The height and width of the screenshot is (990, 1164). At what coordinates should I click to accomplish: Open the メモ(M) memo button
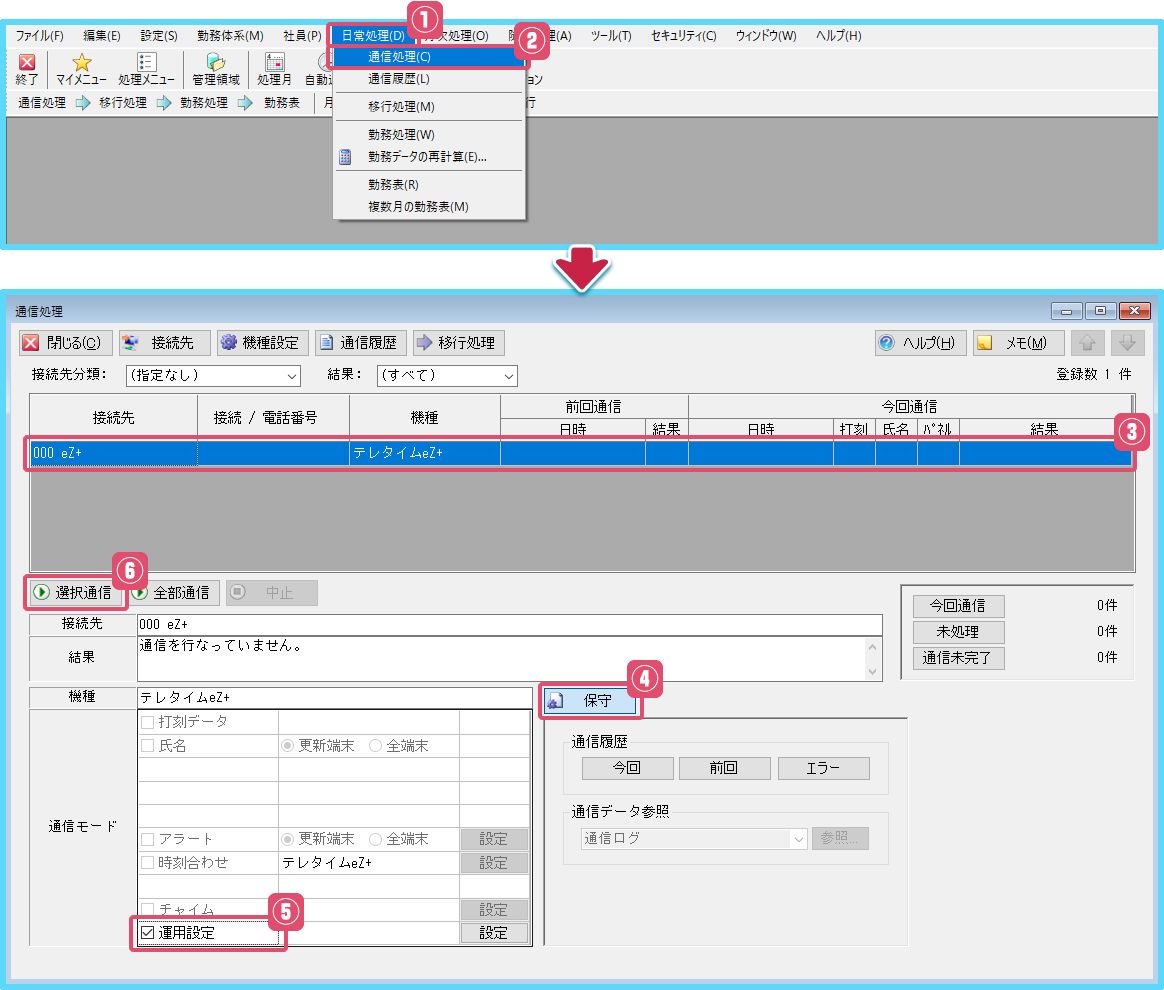pos(1017,343)
